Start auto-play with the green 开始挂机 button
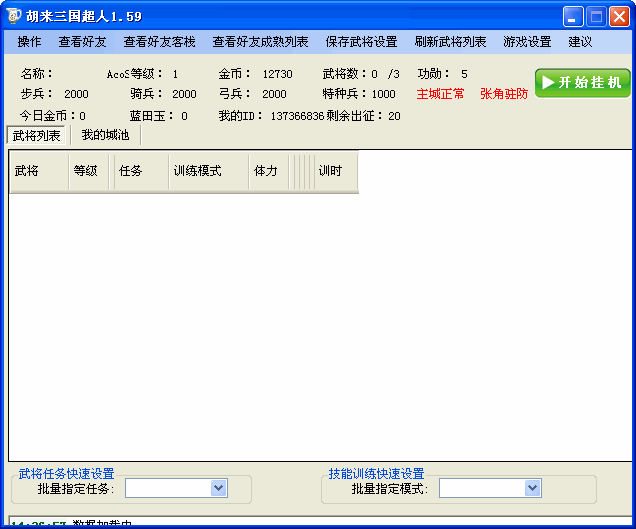Viewport: 636px width, 529px height. pyautogui.click(x=582, y=83)
